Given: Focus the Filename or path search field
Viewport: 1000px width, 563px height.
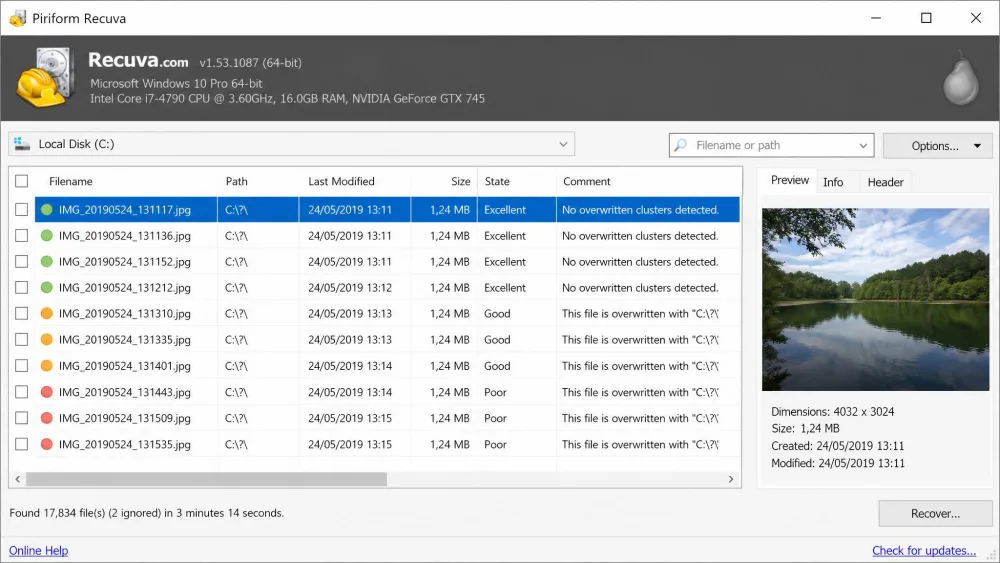Looking at the screenshot, I should [771, 145].
